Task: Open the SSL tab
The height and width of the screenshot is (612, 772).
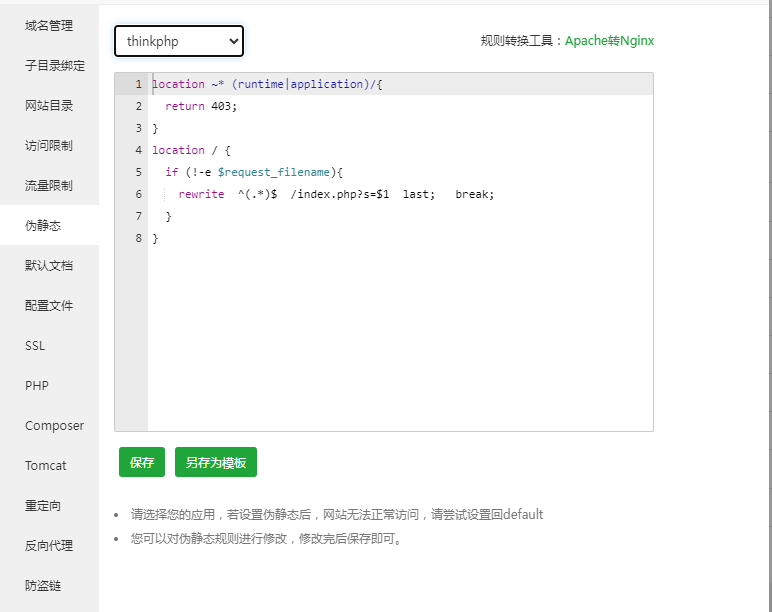Action: tap(49, 345)
